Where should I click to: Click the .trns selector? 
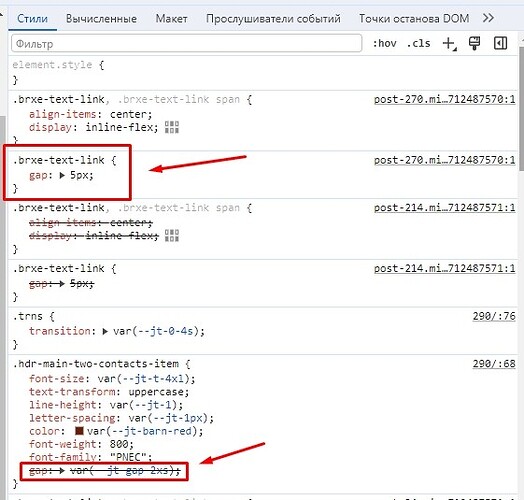[x=28, y=316]
